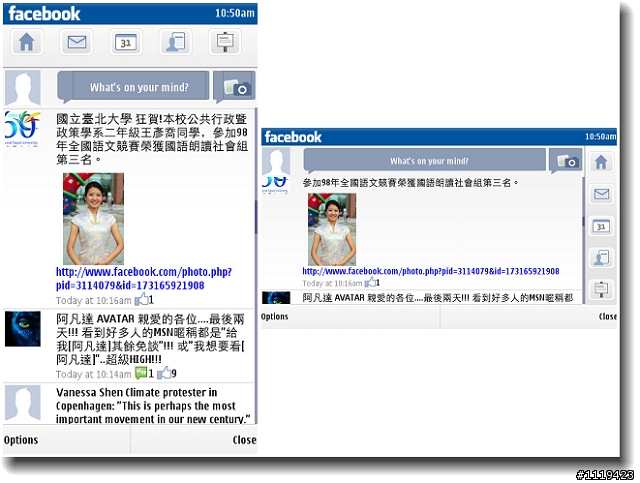Click 'Today at 10:14am' timestamp
The image size is (640, 483).
tap(93, 374)
